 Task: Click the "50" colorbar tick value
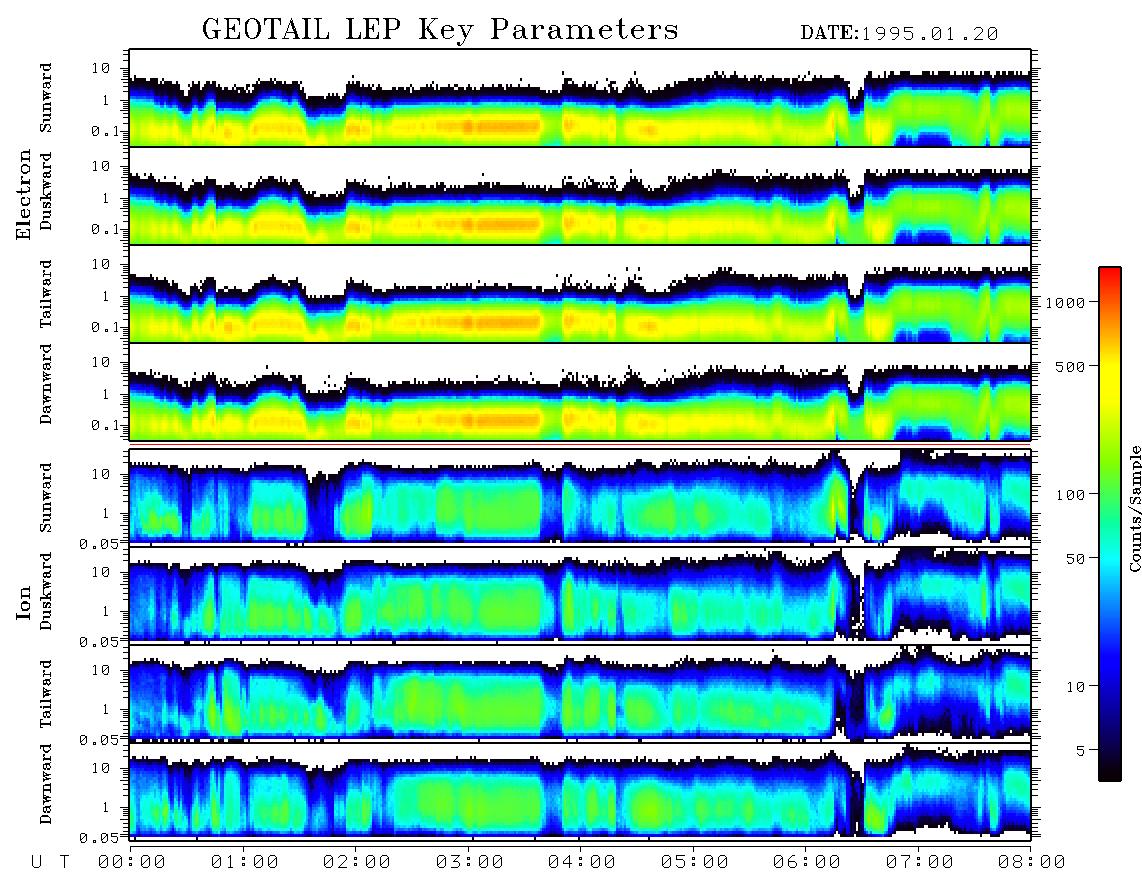pyautogui.click(x=1076, y=559)
